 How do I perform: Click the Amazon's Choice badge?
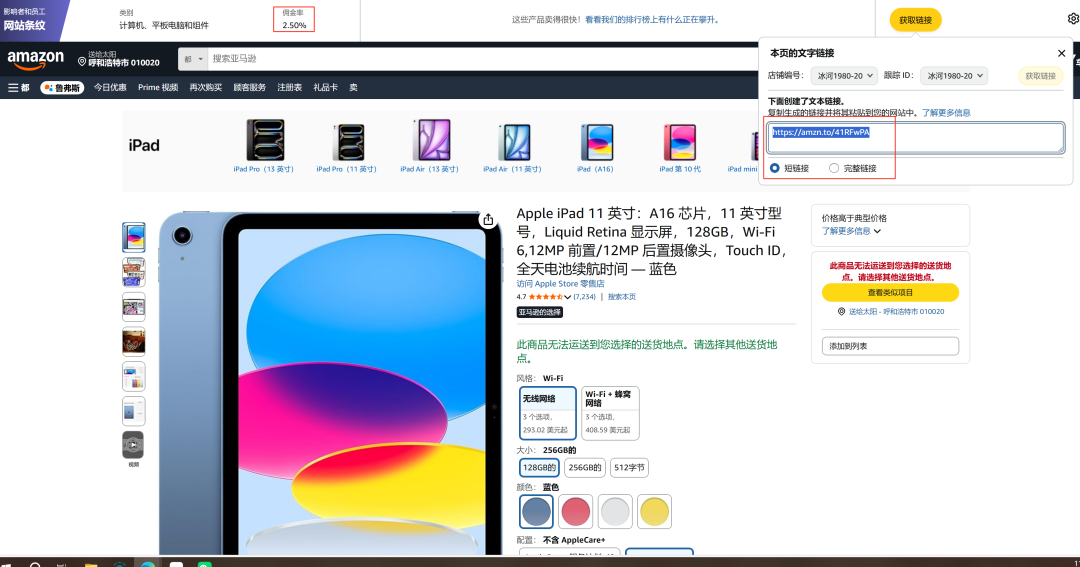[x=539, y=312]
